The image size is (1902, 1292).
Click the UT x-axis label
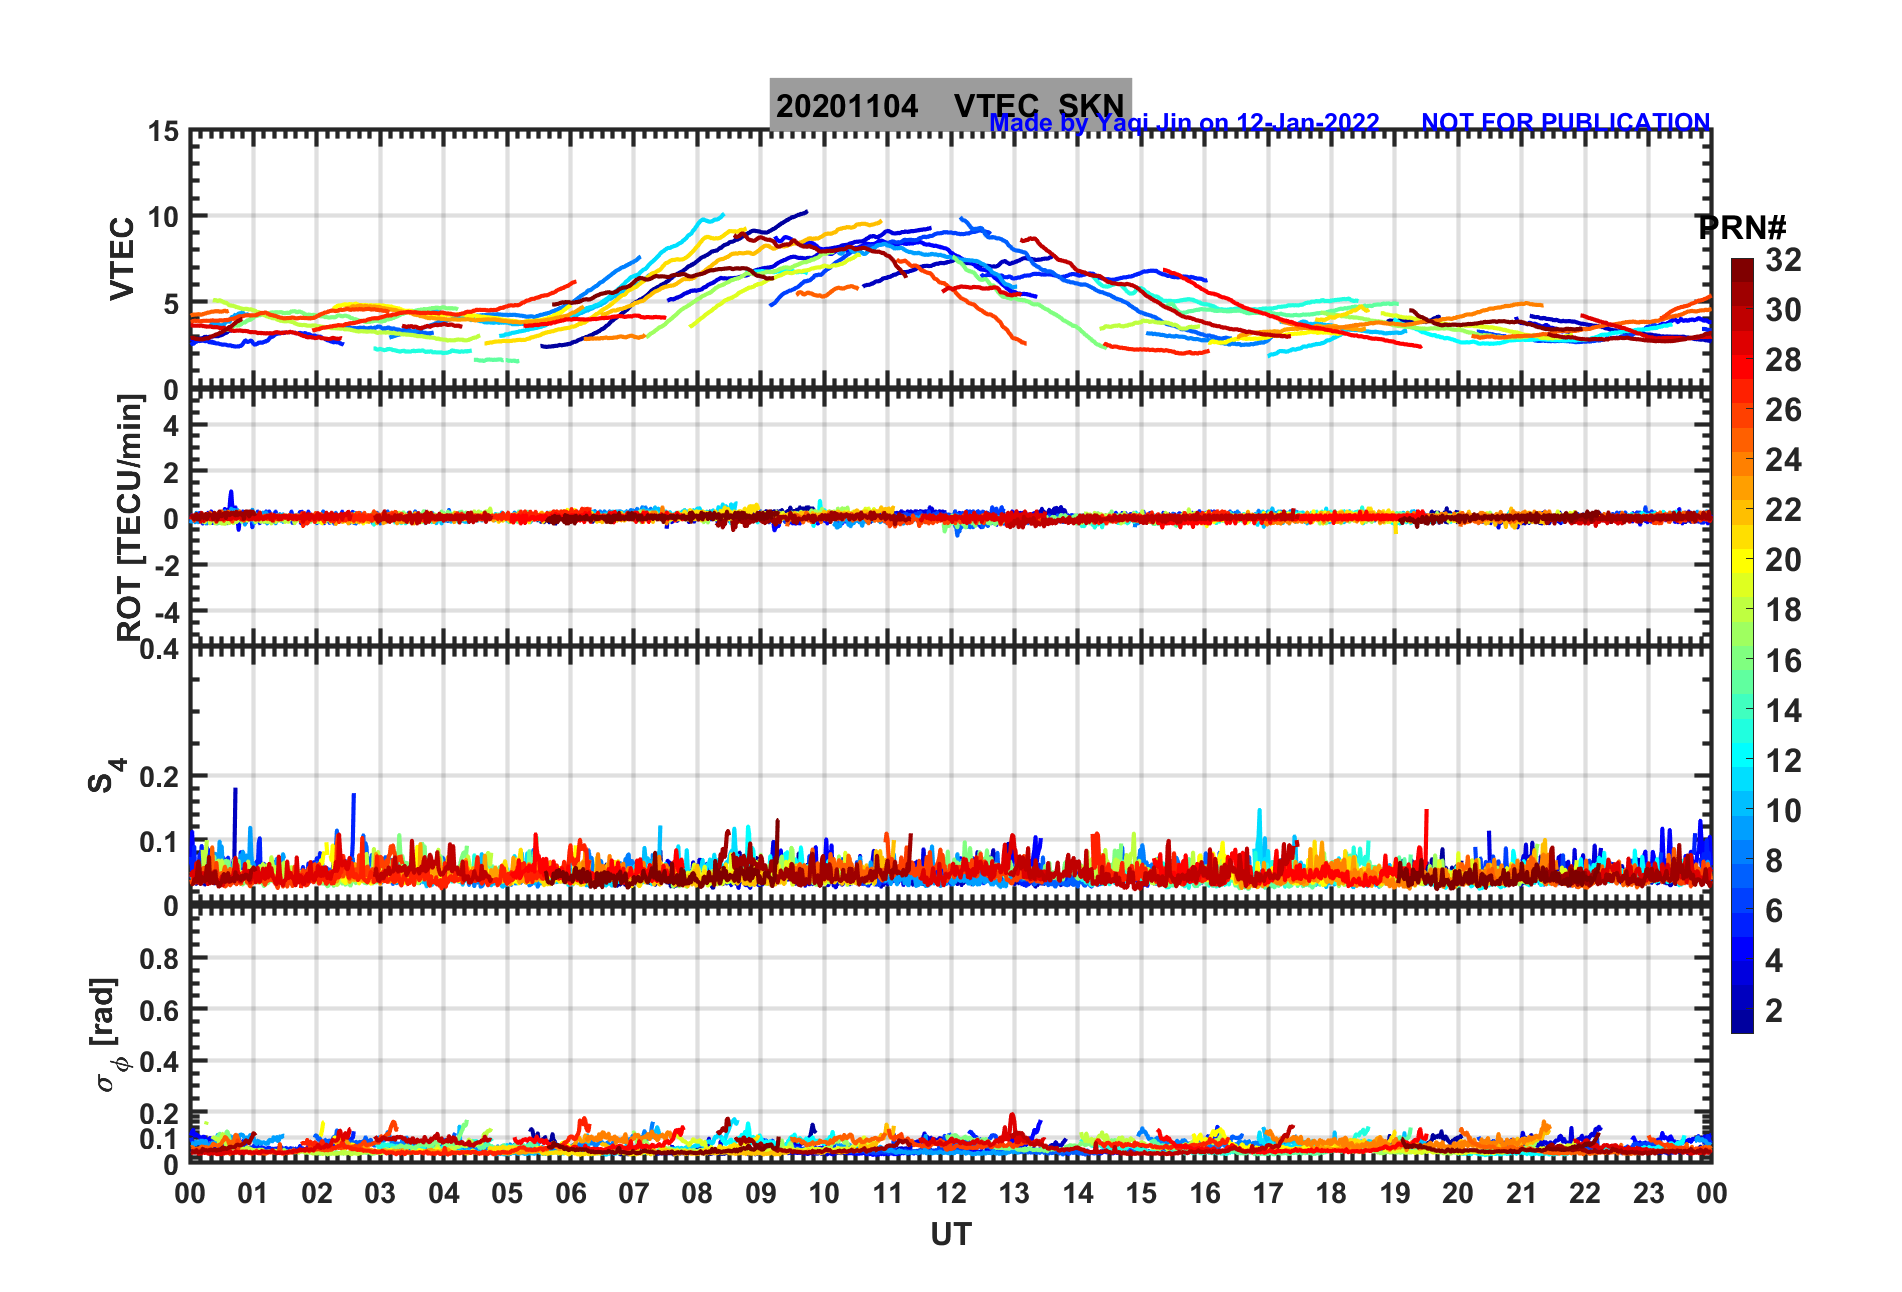point(951,1235)
